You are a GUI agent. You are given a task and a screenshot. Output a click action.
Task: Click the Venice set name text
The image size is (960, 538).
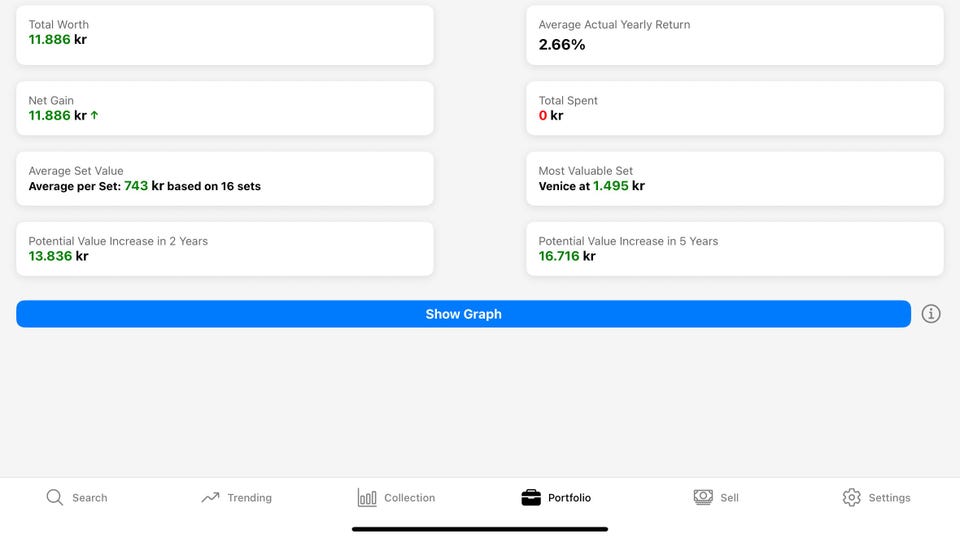(557, 186)
